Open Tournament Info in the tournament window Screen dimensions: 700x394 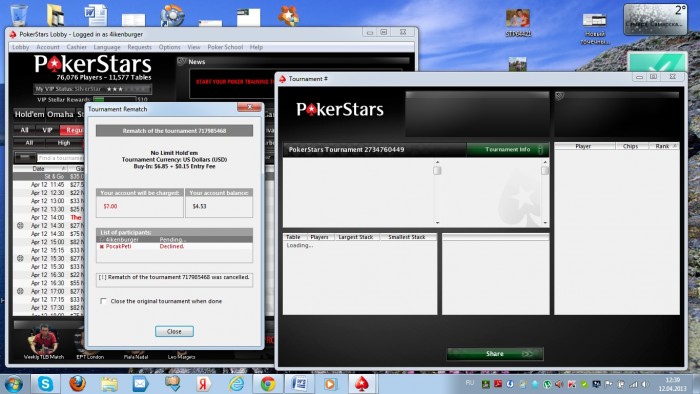point(508,149)
